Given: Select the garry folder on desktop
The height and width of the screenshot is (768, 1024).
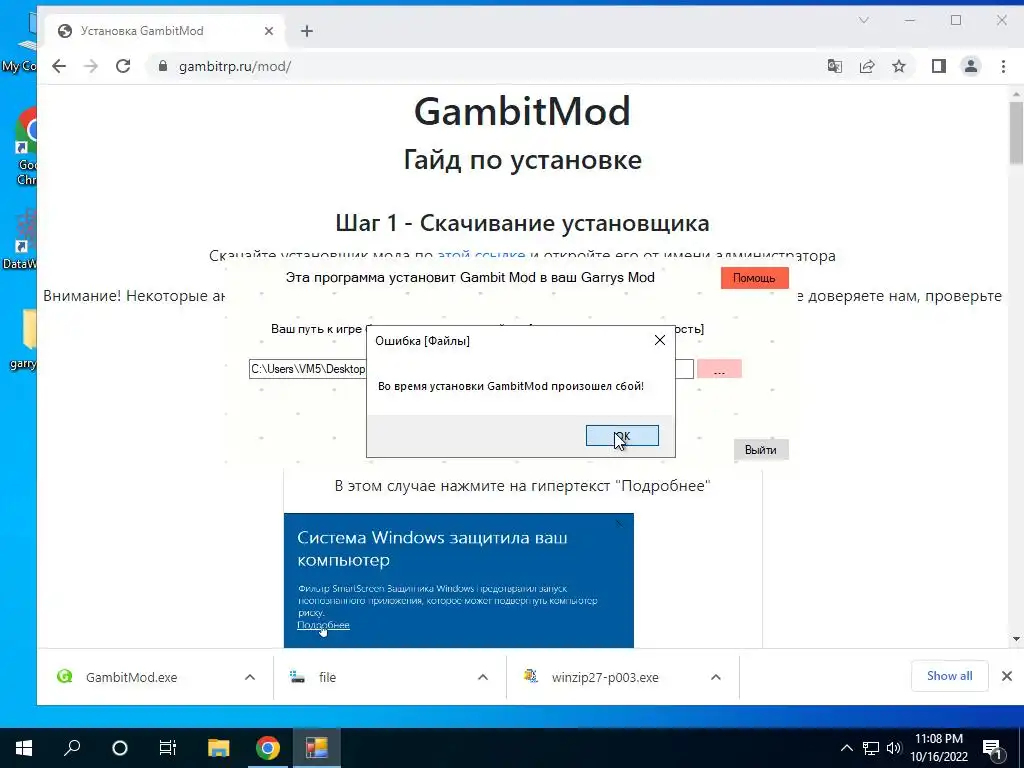Looking at the screenshot, I should pyautogui.click(x=24, y=340).
